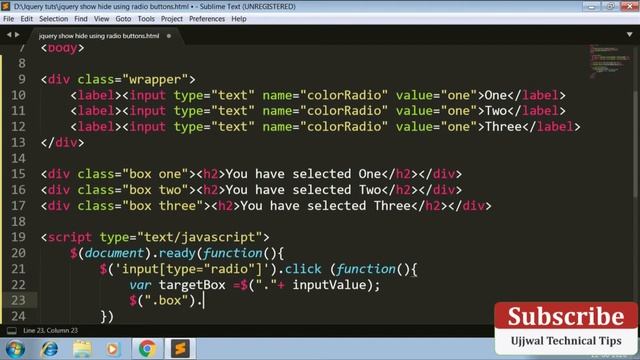Open the Help menu
Image resolution: width=640 pixels, height=360 pixels.
(x=239, y=19)
